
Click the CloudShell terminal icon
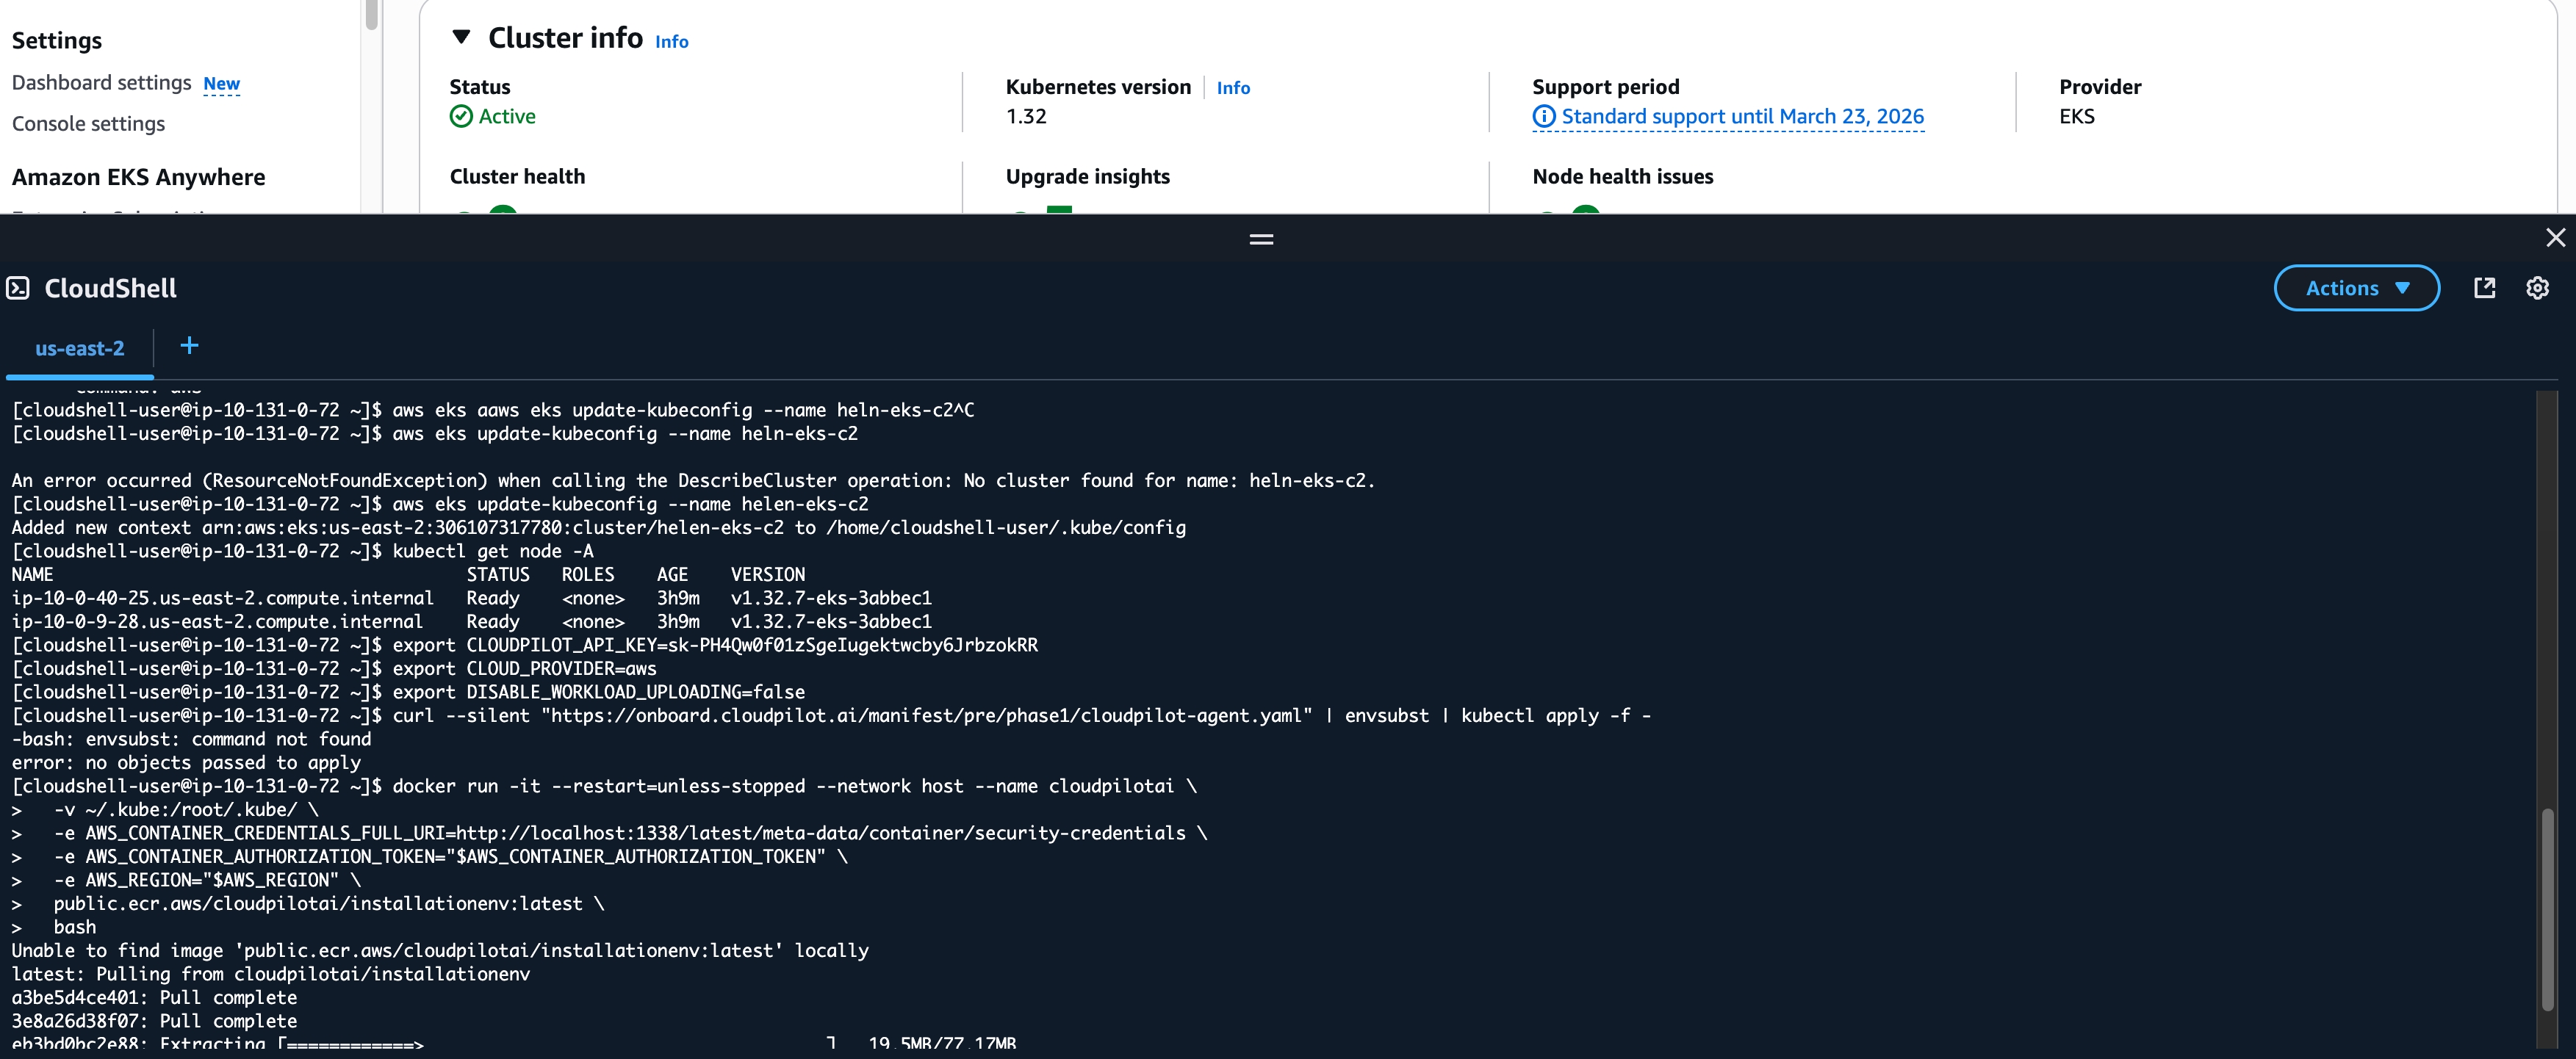pos(18,288)
